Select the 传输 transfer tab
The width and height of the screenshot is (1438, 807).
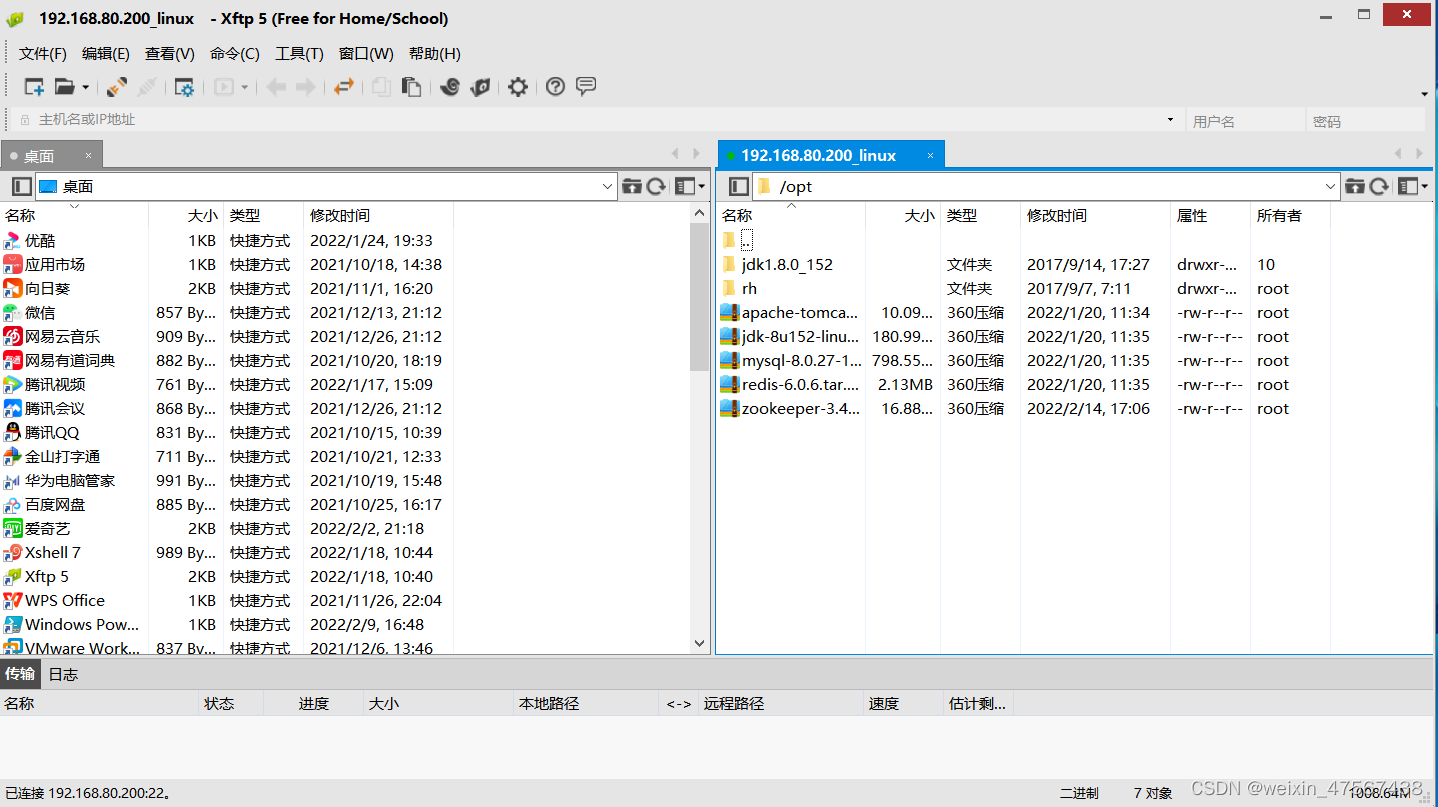click(x=20, y=674)
